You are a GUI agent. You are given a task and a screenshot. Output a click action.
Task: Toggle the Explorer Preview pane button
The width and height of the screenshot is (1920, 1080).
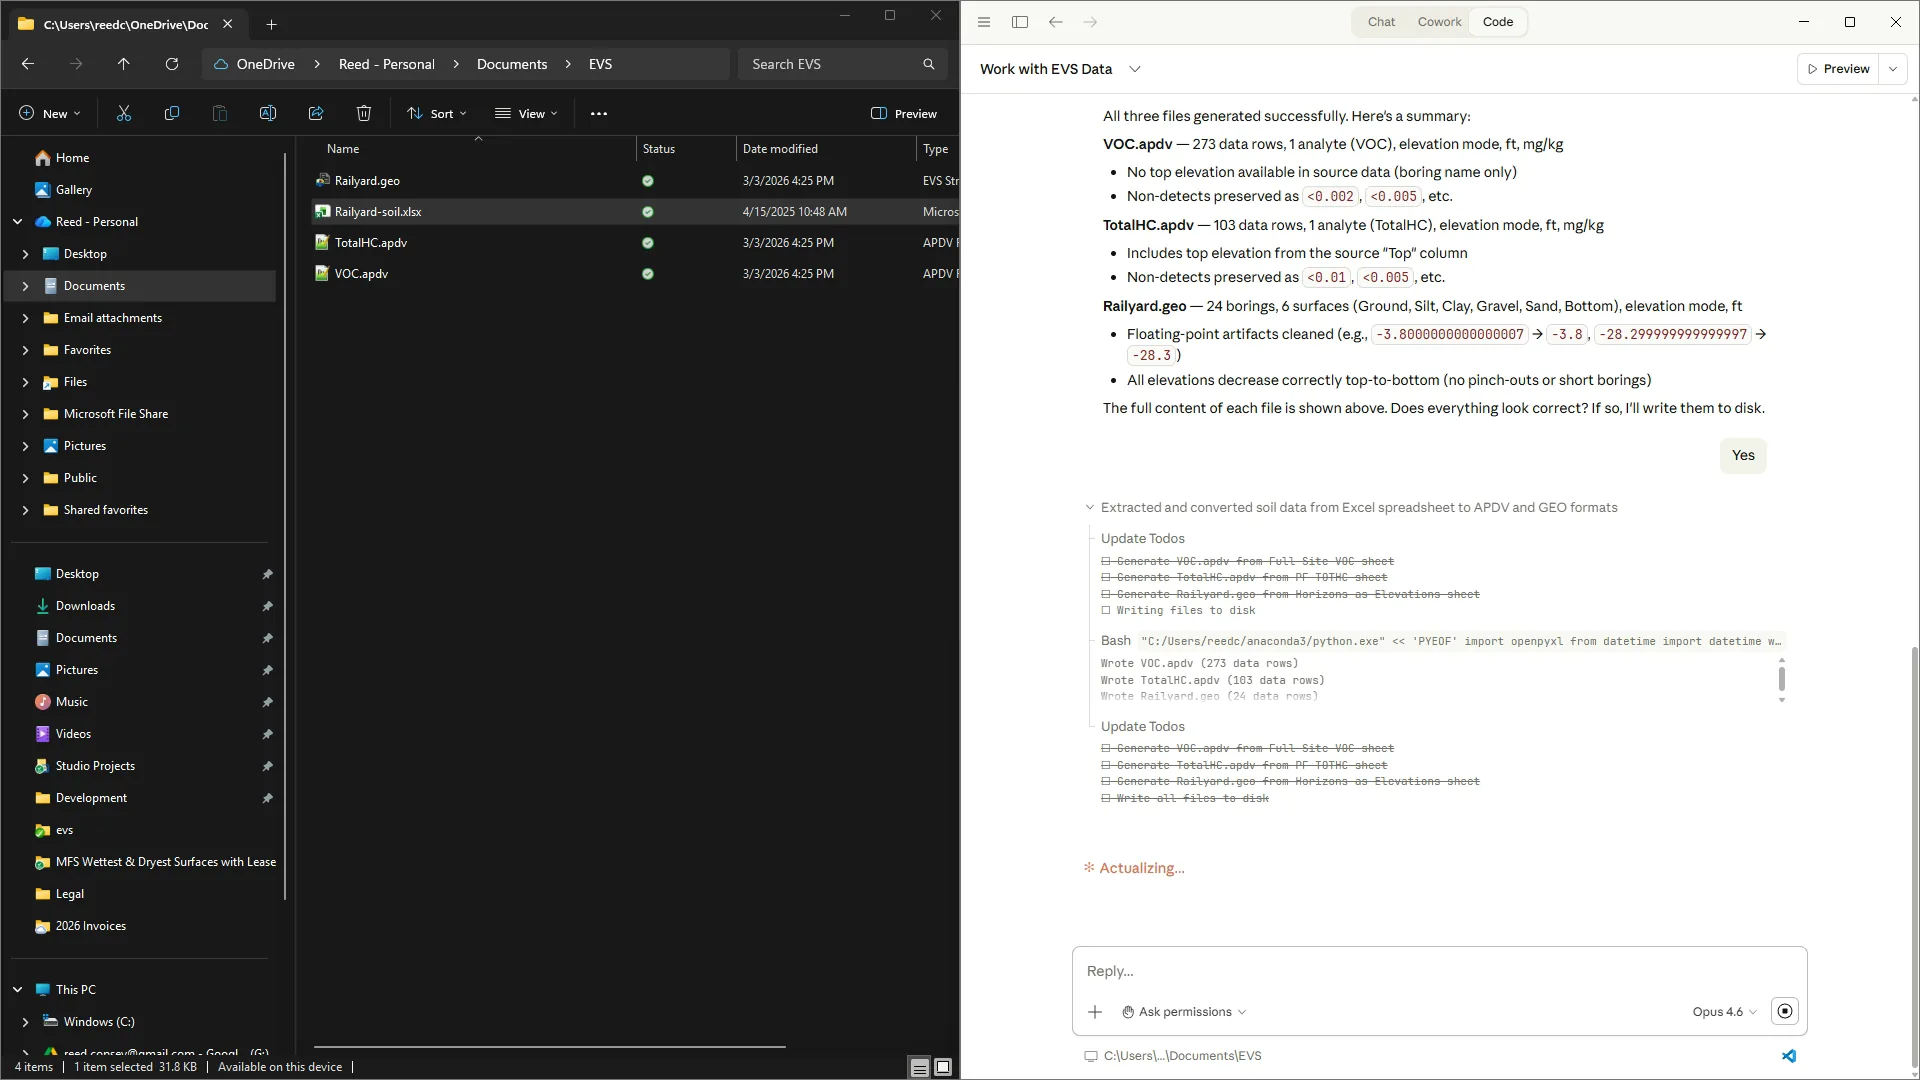click(904, 114)
